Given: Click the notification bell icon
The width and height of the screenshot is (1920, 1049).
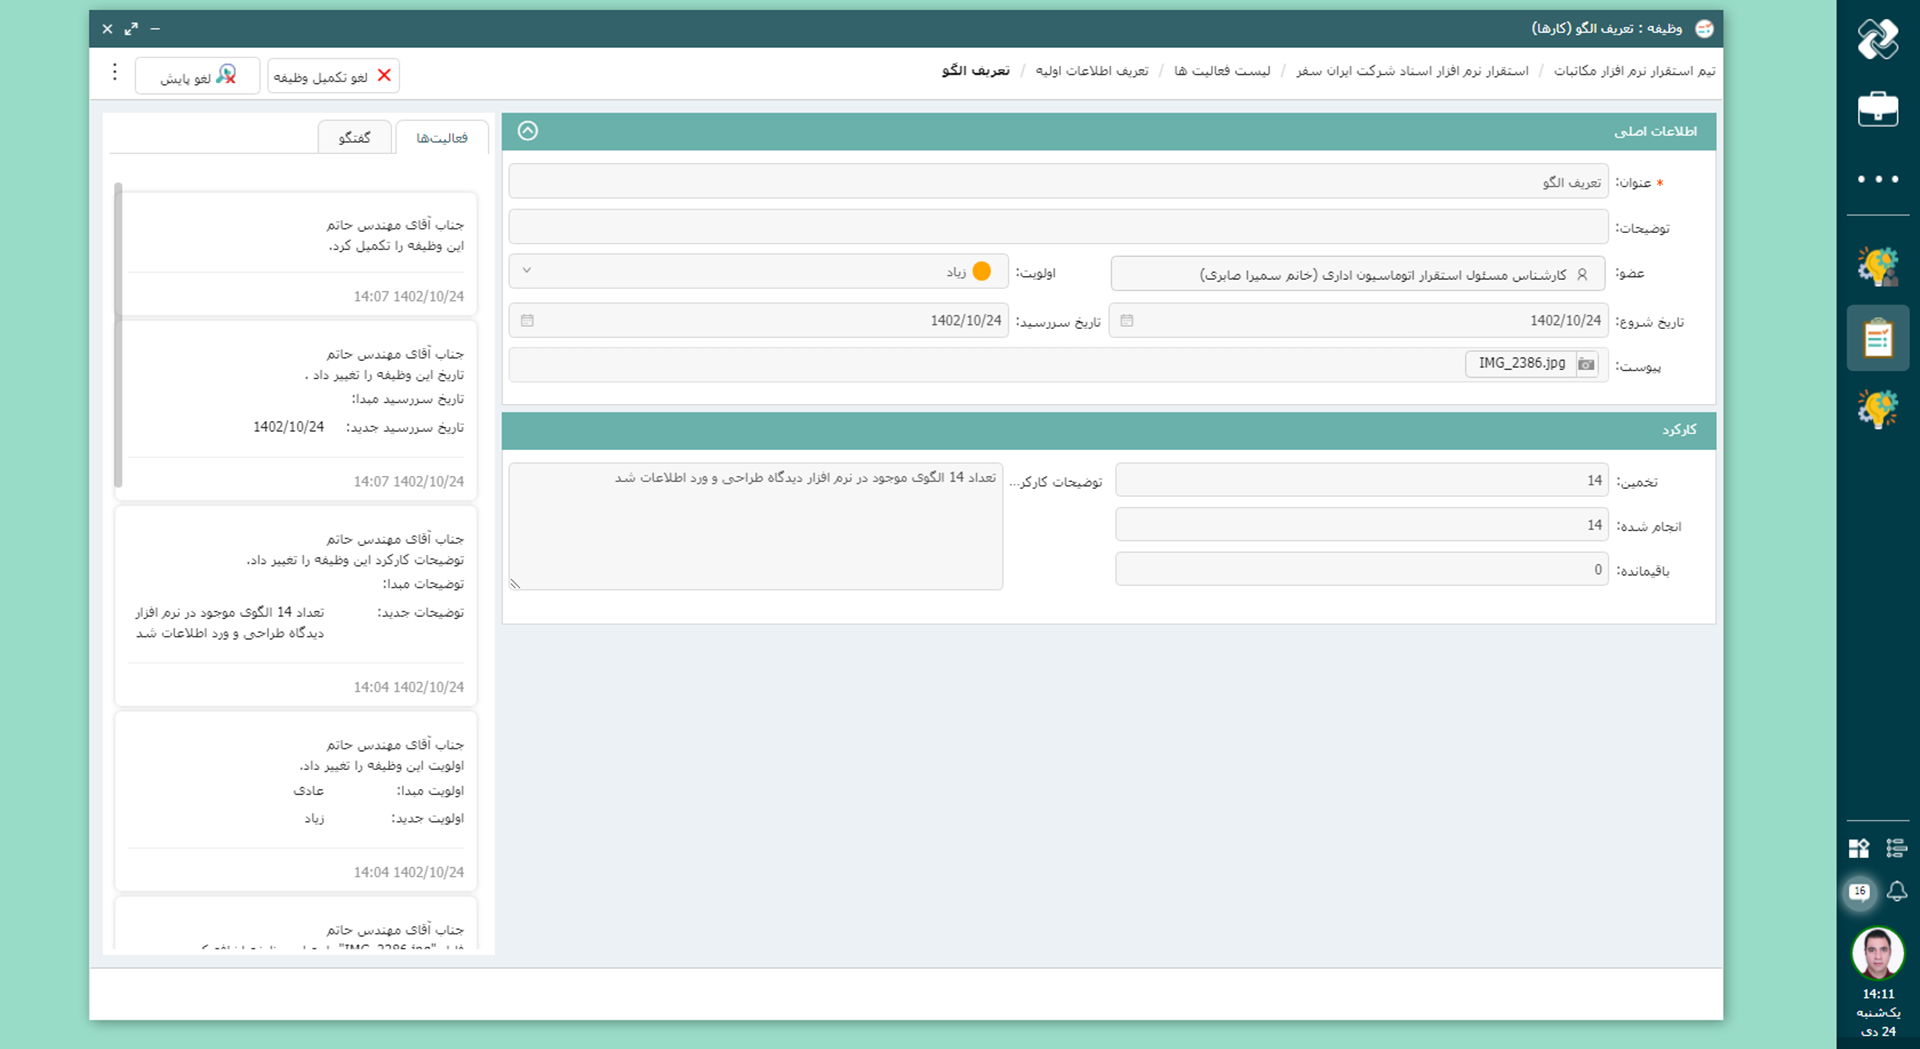Looking at the screenshot, I should pos(1896,891).
